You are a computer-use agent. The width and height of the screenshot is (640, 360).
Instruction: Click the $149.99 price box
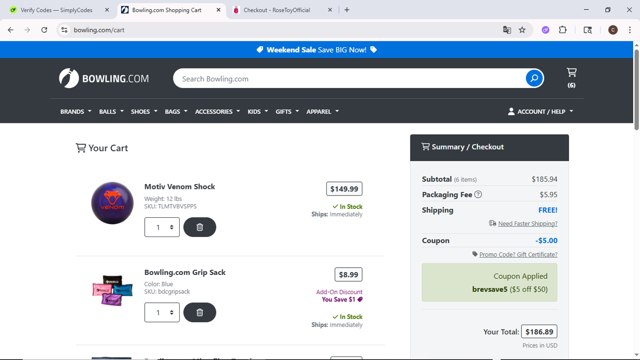coord(344,189)
